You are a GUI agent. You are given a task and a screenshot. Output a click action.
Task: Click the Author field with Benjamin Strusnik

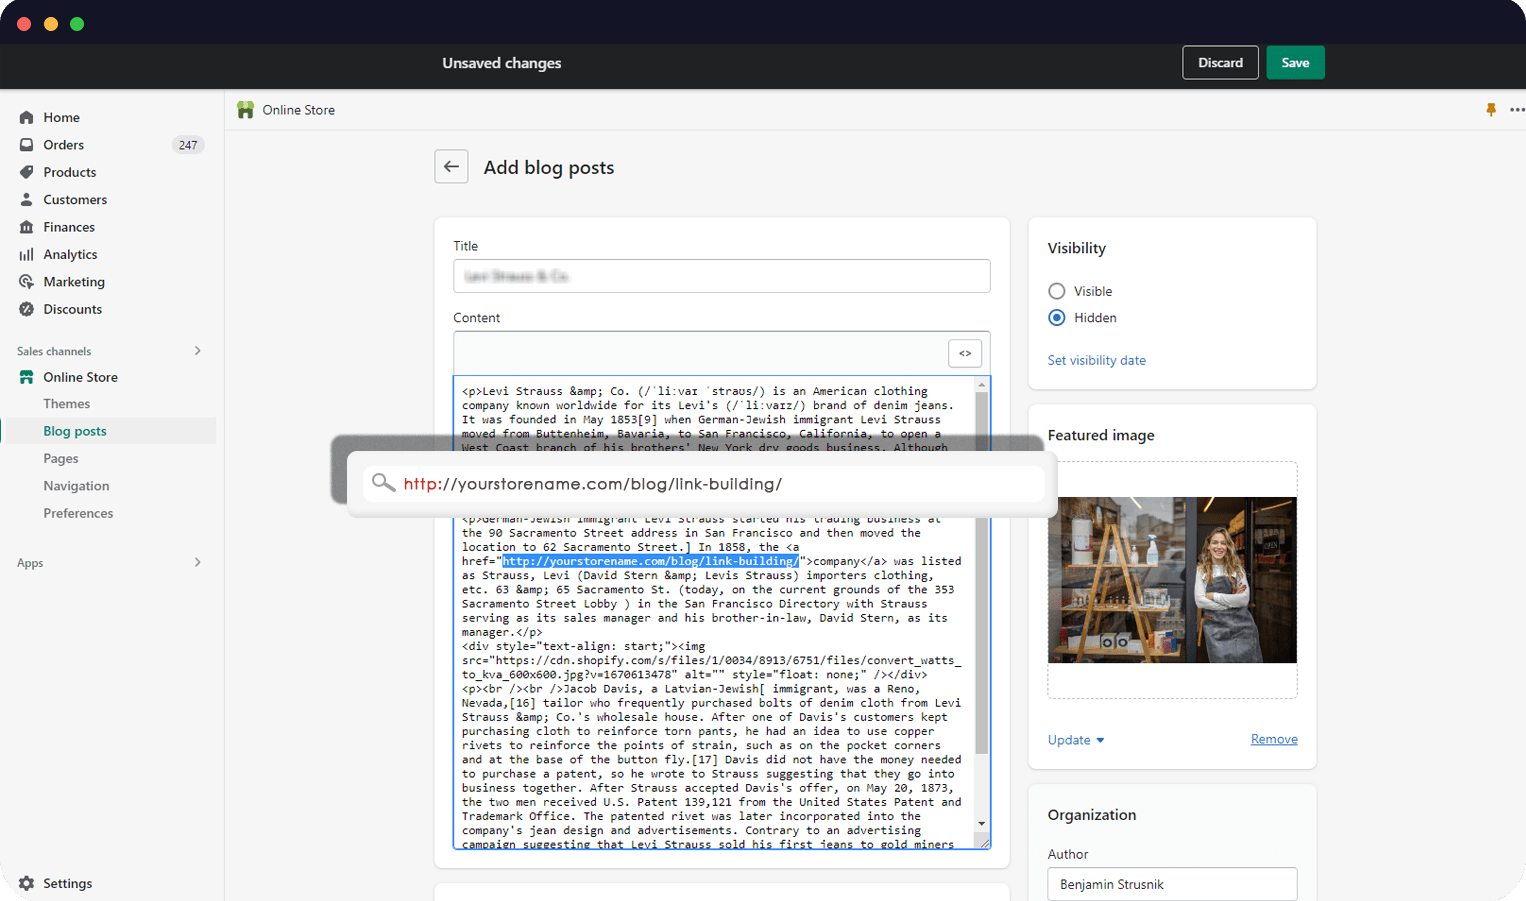point(1172,885)
